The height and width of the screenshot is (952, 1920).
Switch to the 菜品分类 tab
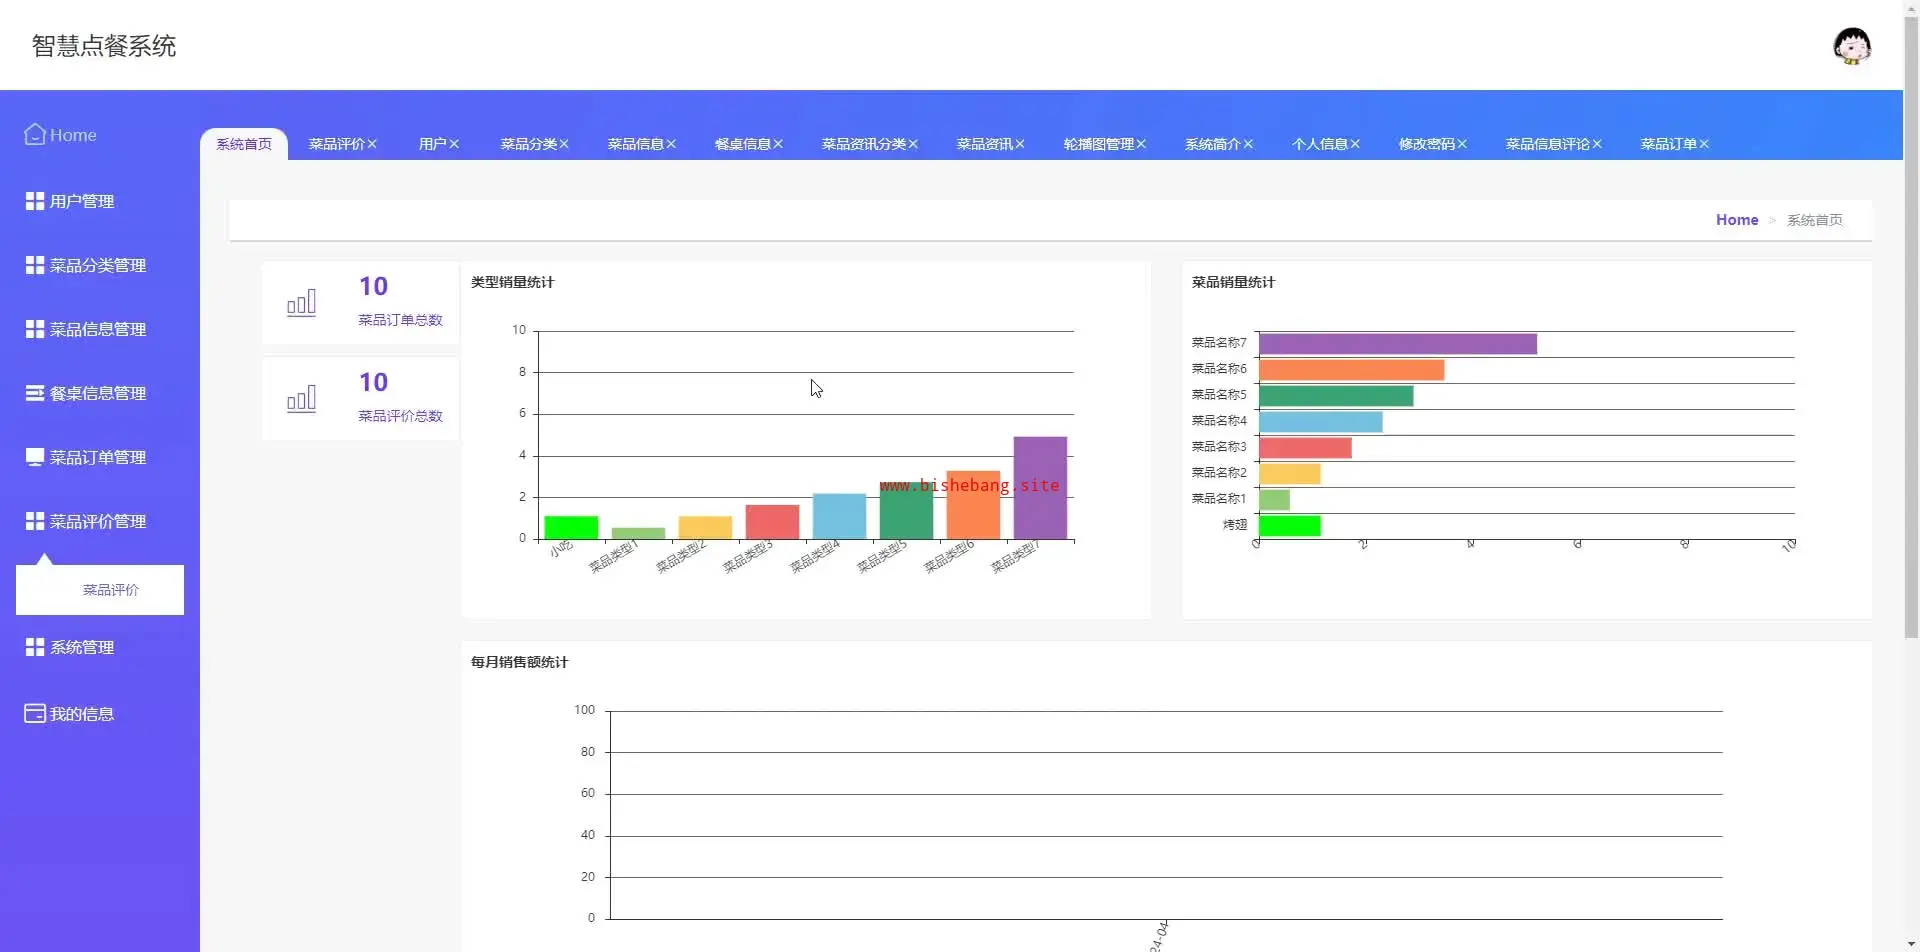(x=529, y=144)
